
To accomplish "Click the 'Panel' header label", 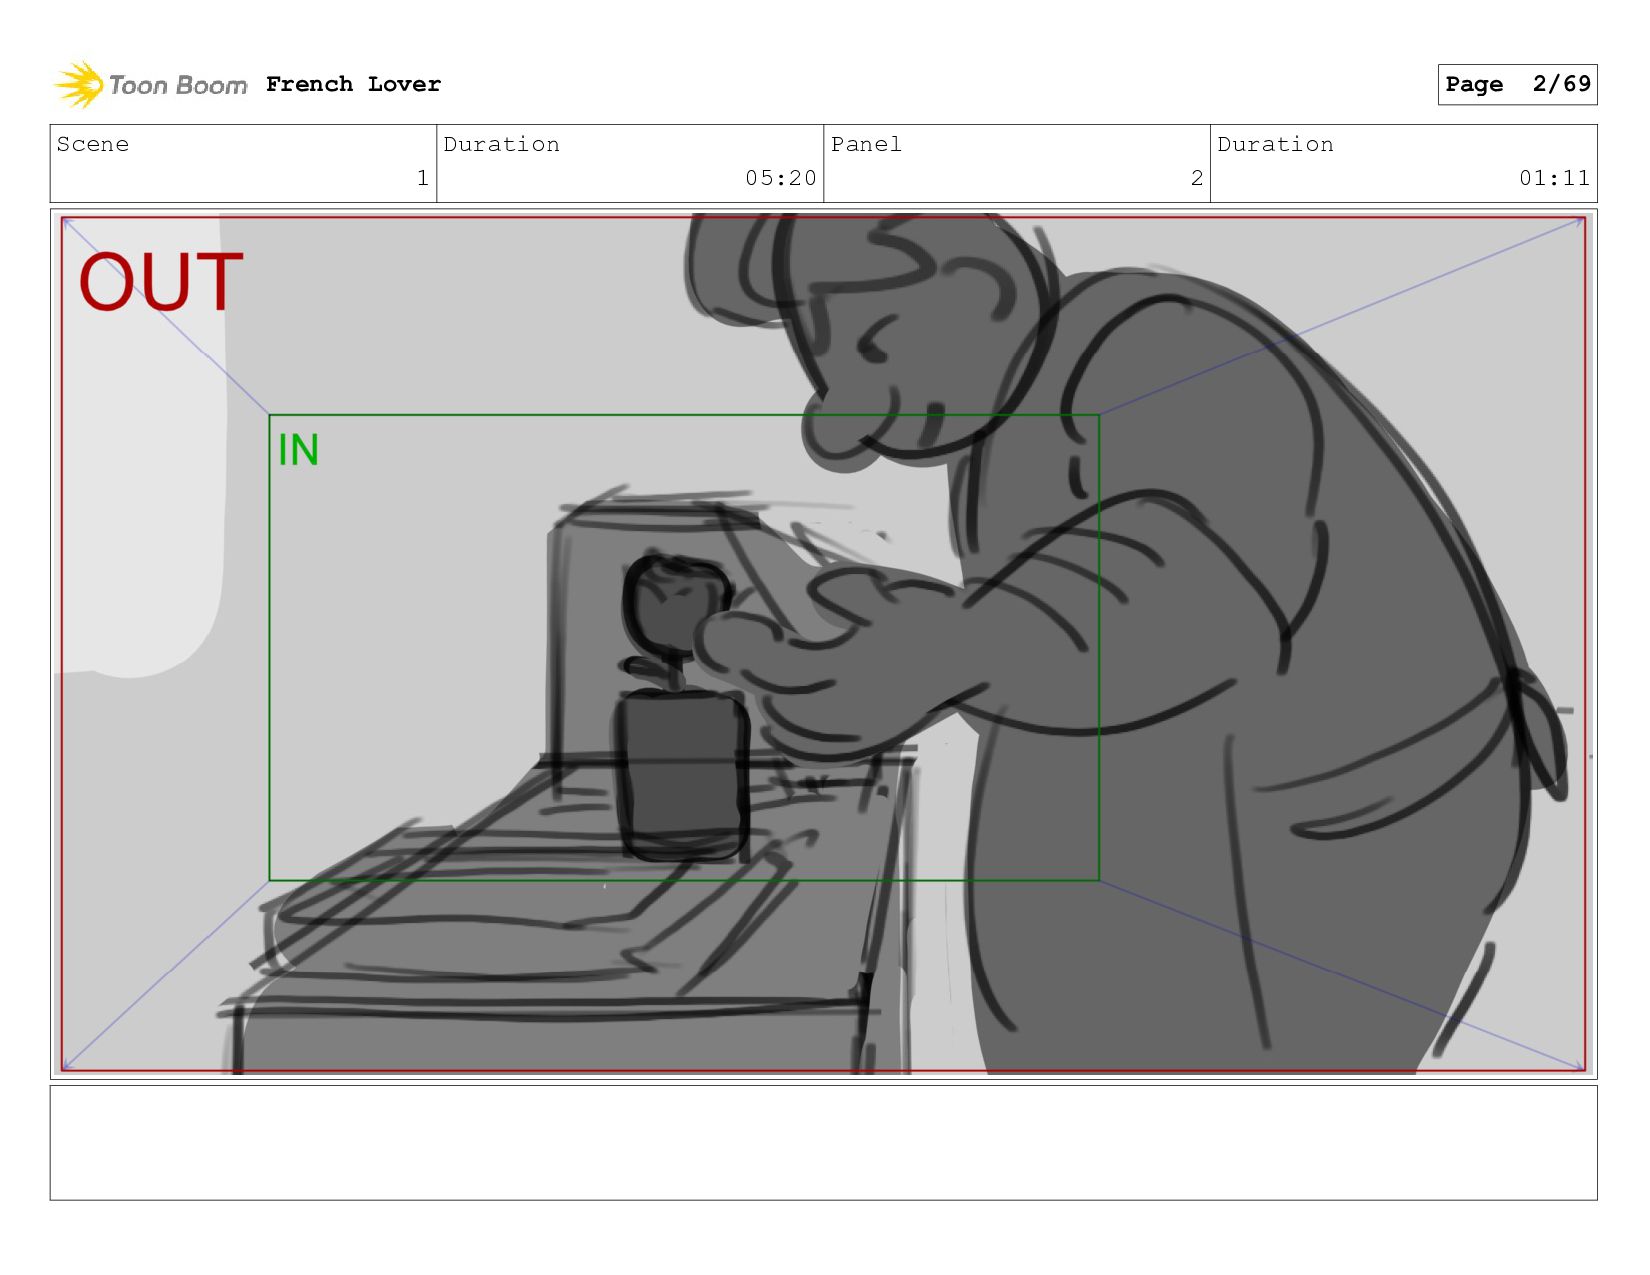I will (866, 144).
